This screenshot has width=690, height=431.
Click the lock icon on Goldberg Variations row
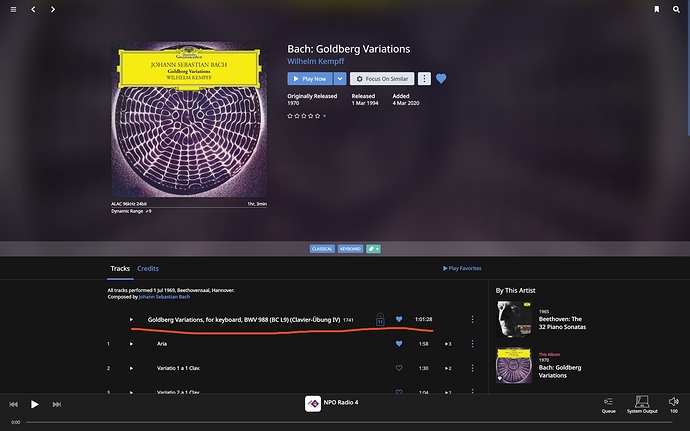(380, 319)
